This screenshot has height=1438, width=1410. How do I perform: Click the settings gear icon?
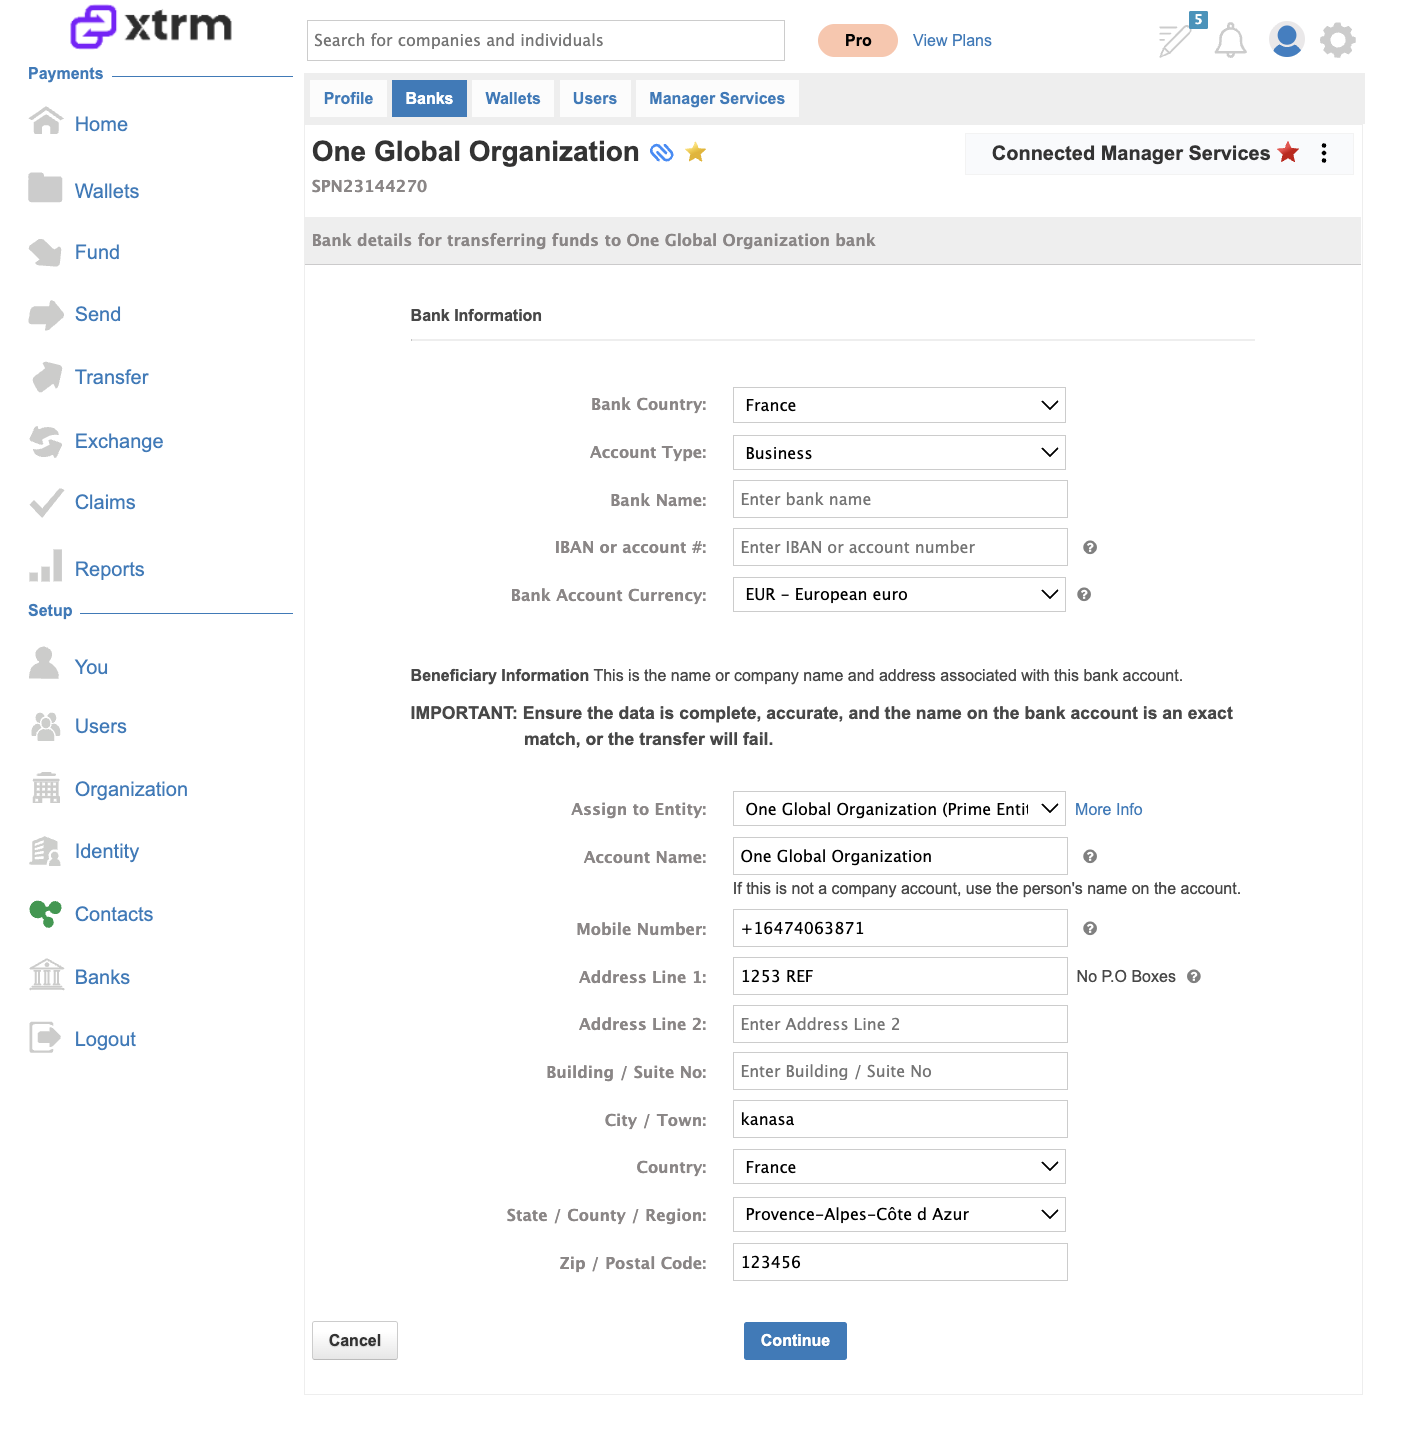(1337, 40)
